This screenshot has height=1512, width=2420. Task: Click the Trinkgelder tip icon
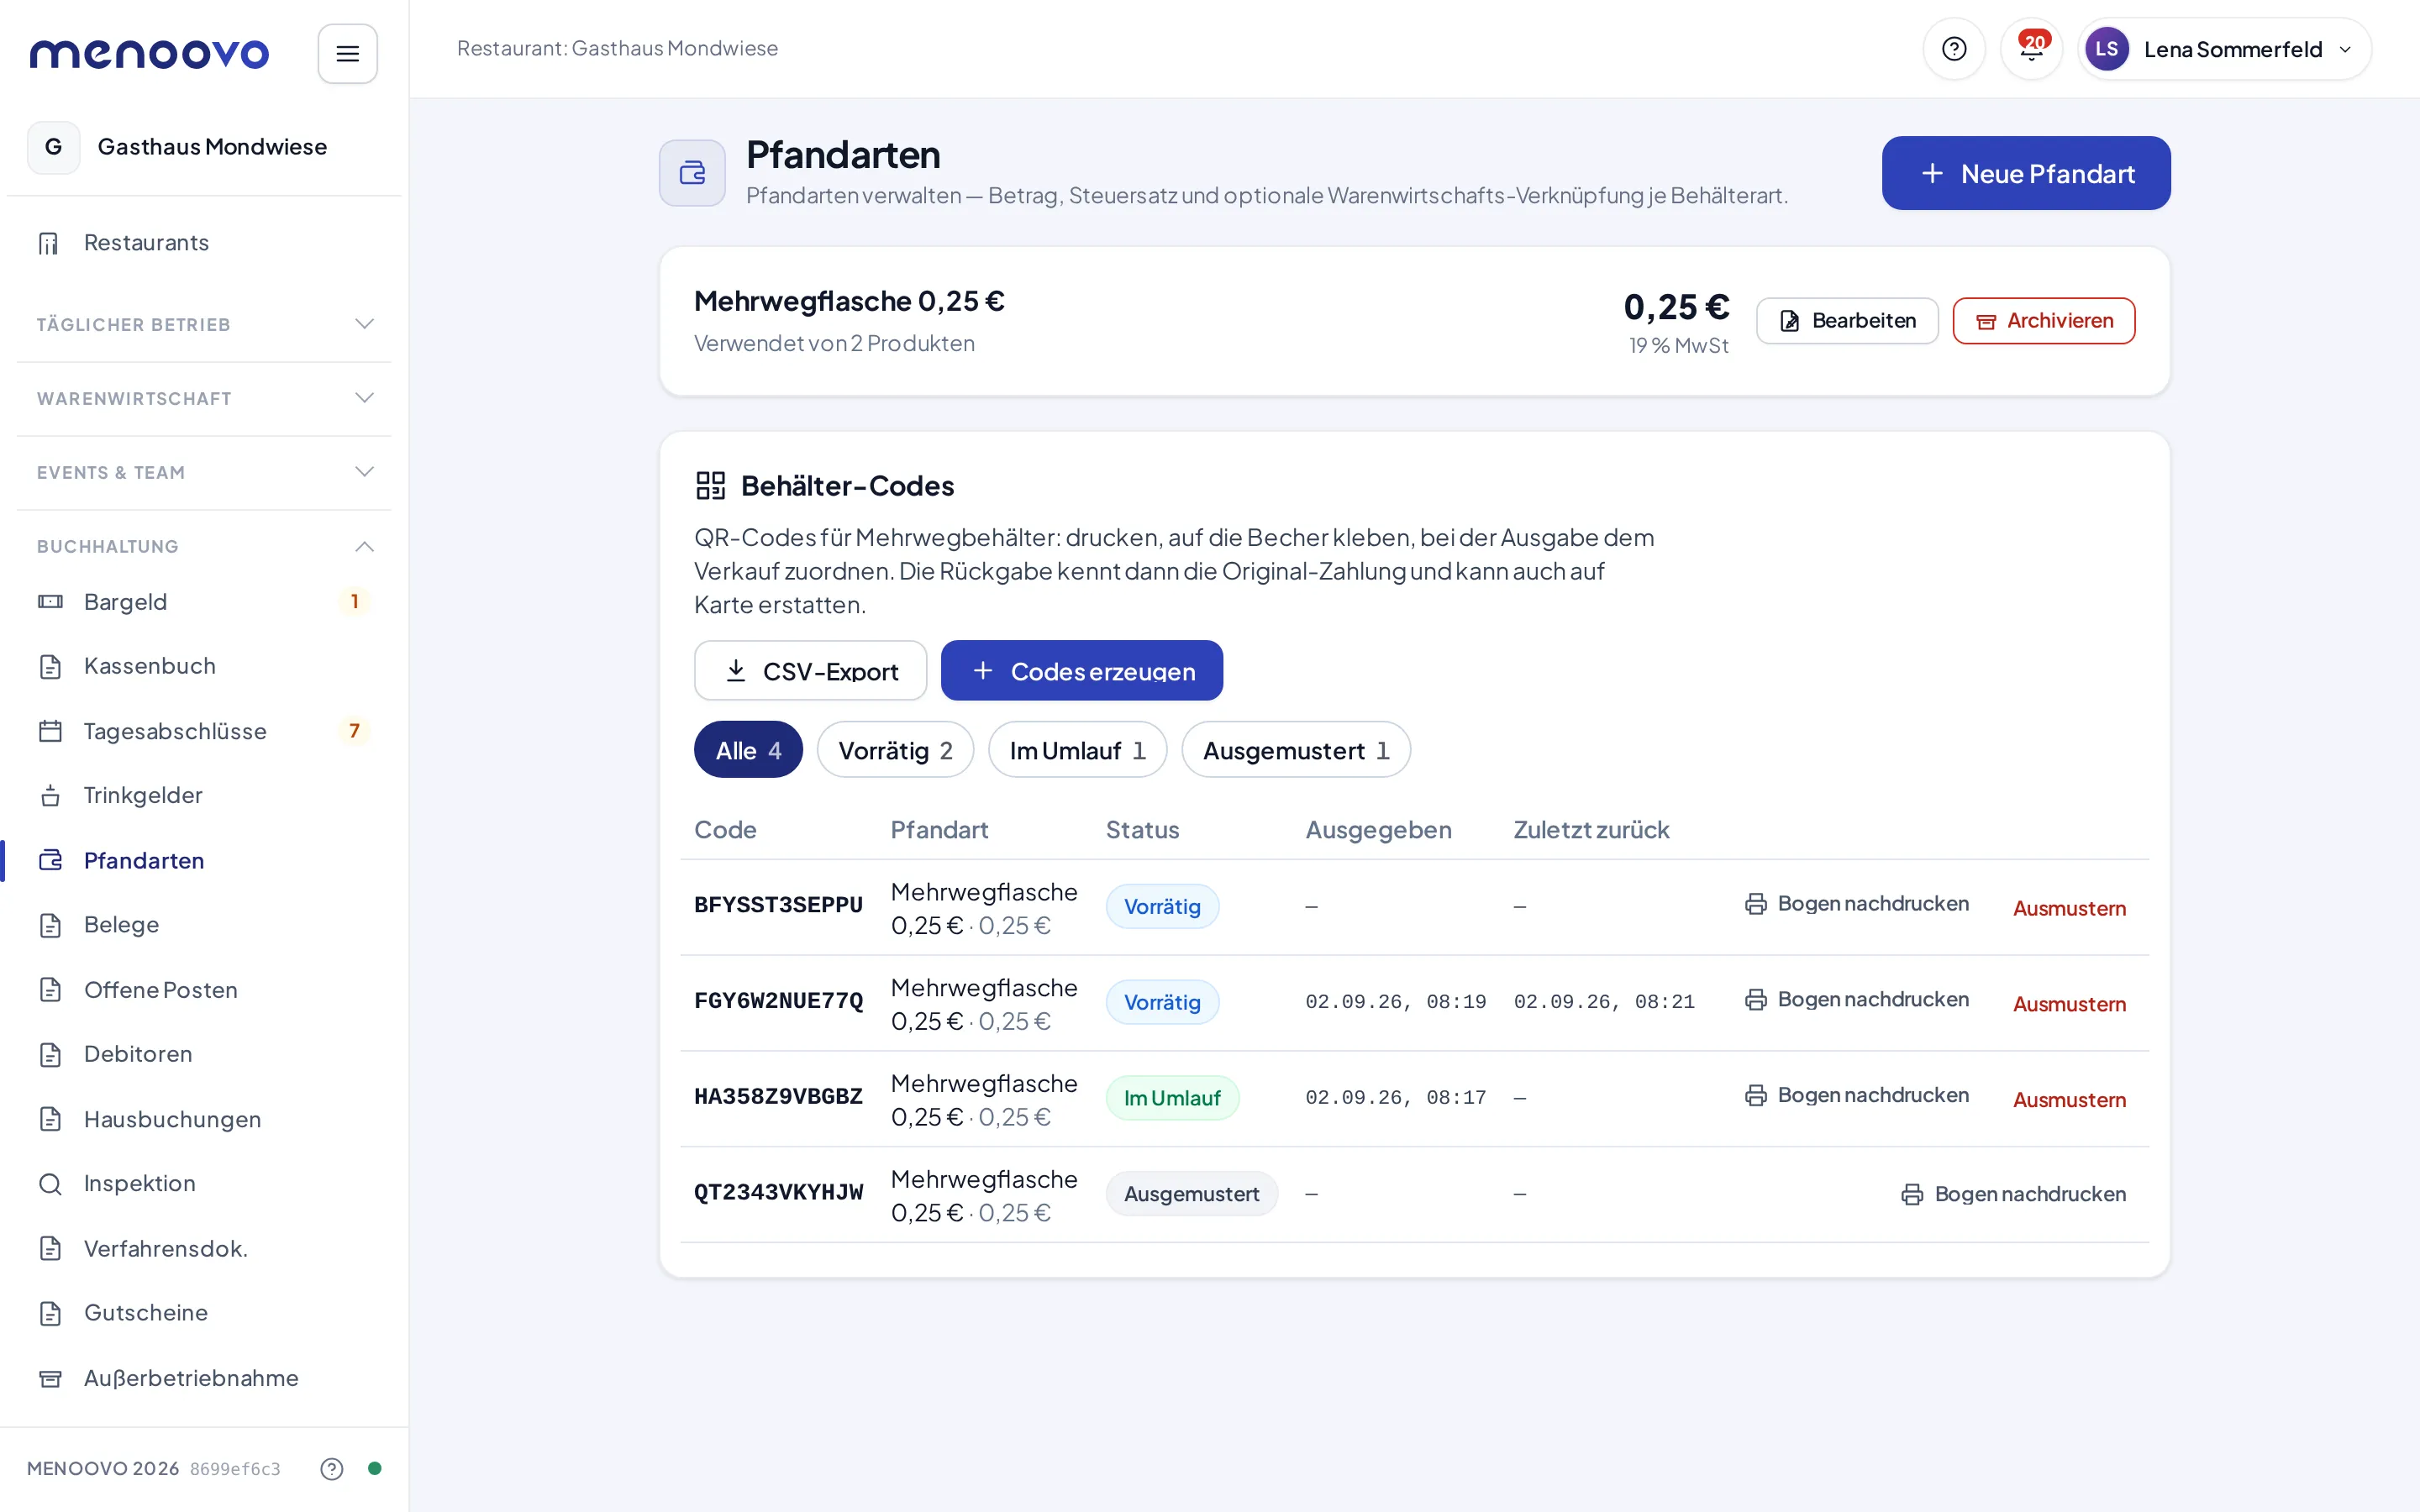[50, 796]
